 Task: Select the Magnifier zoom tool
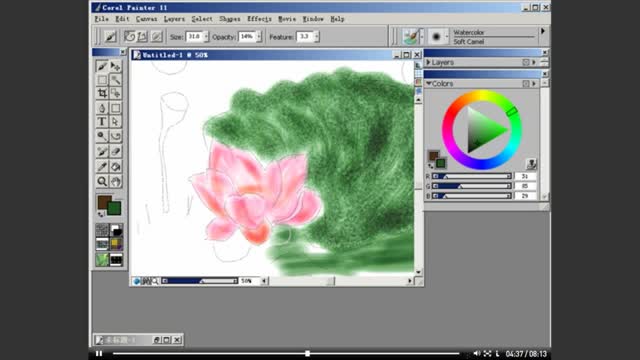point(102,181)
